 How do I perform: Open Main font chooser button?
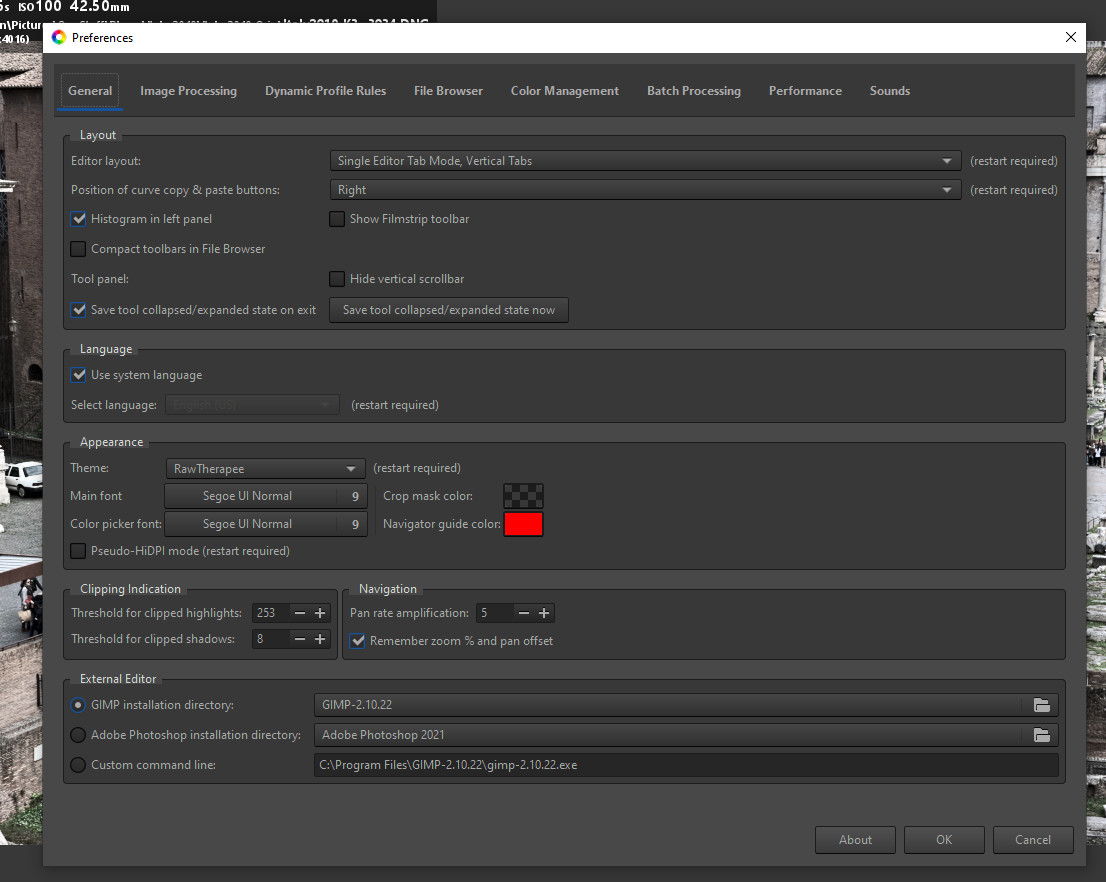(266, 496)
